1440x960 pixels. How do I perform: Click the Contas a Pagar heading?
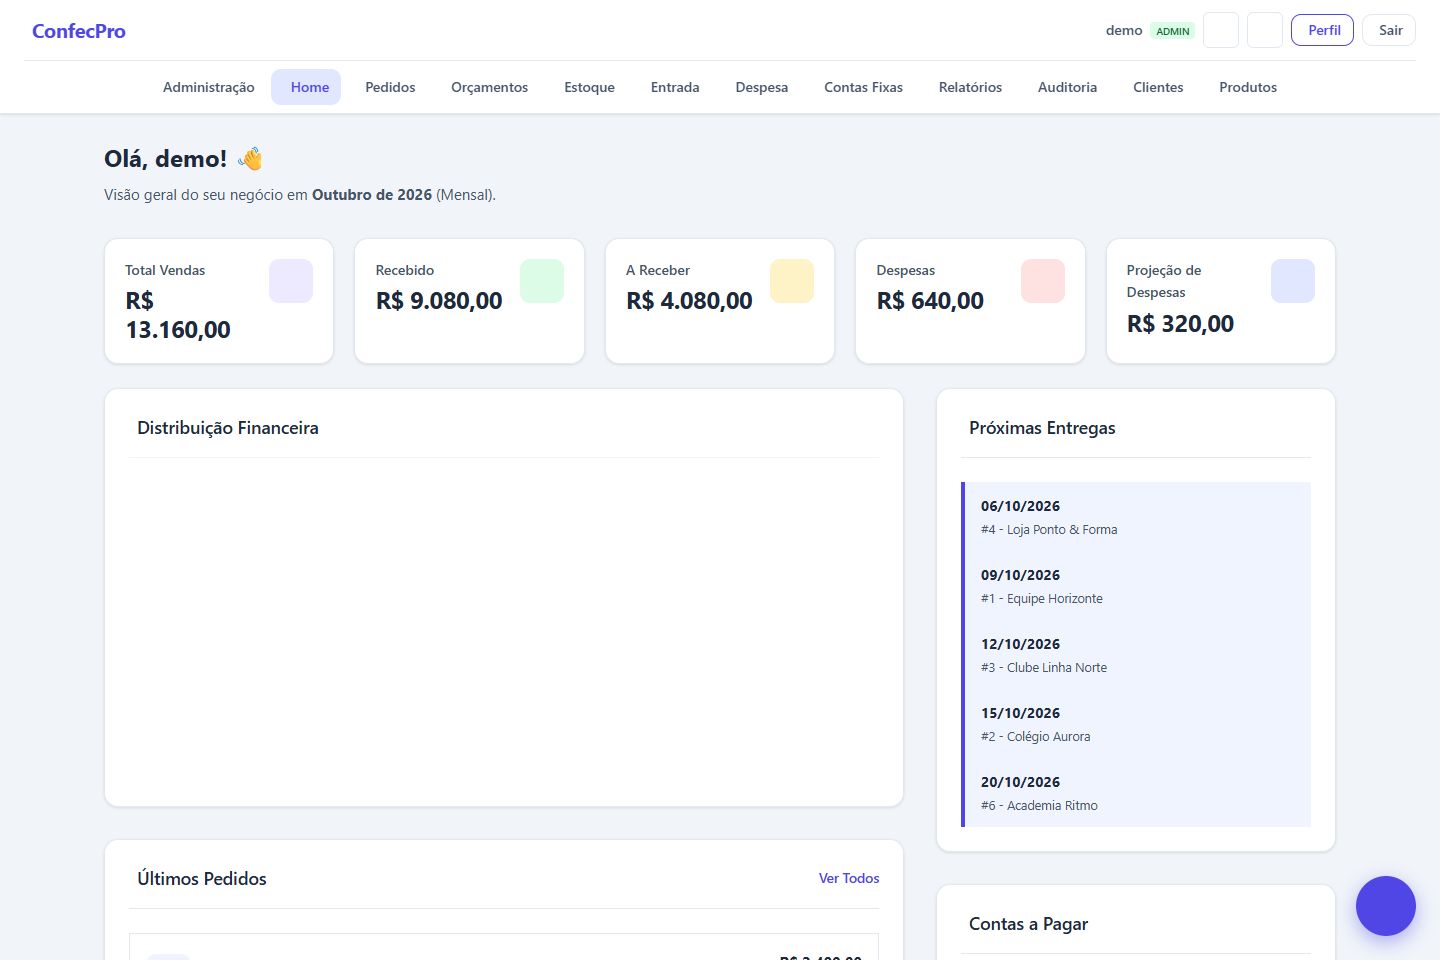click(x=1028, y=924)
